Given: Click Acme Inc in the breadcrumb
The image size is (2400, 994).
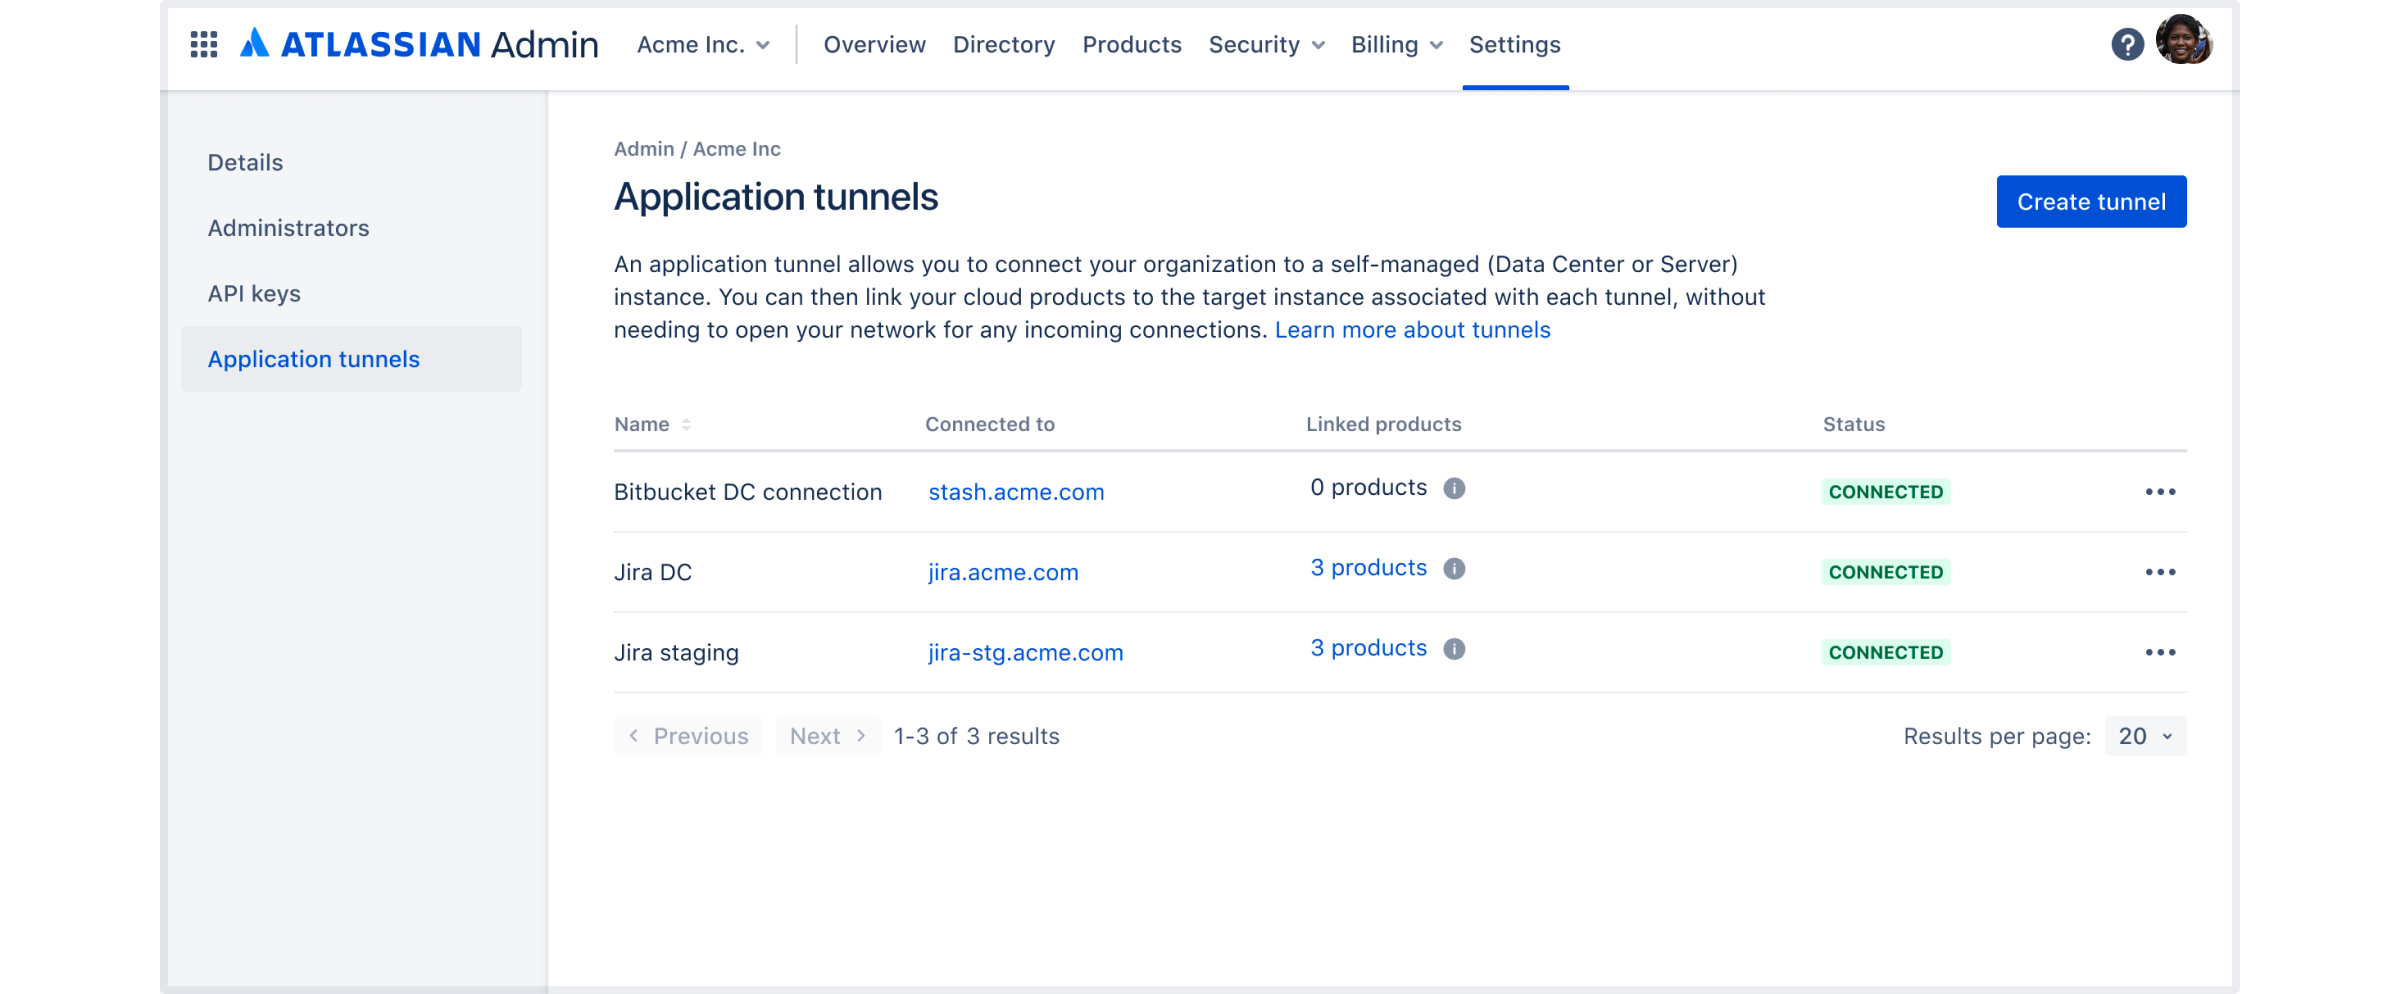Looking at the screenshot, I should 737,149.
